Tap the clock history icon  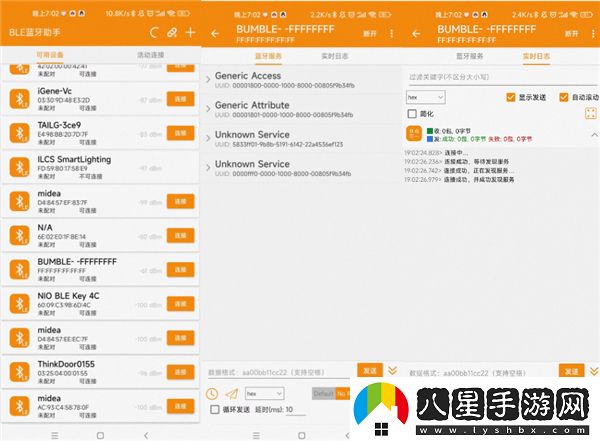click(x=212, y=394)
